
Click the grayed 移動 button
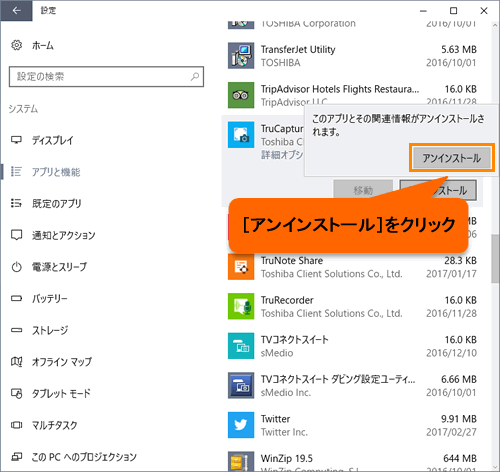pos(363,190)
